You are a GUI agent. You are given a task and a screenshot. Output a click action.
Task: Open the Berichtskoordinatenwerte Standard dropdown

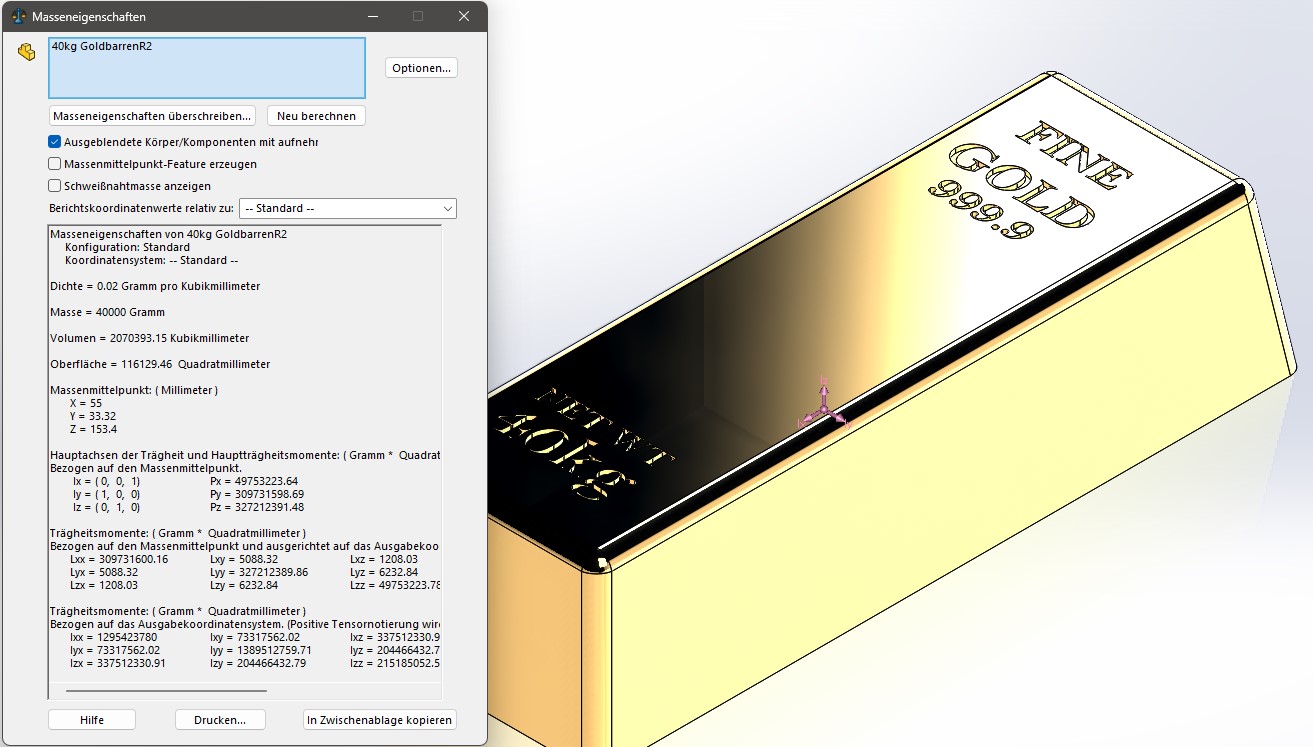(x=348, y=208)
